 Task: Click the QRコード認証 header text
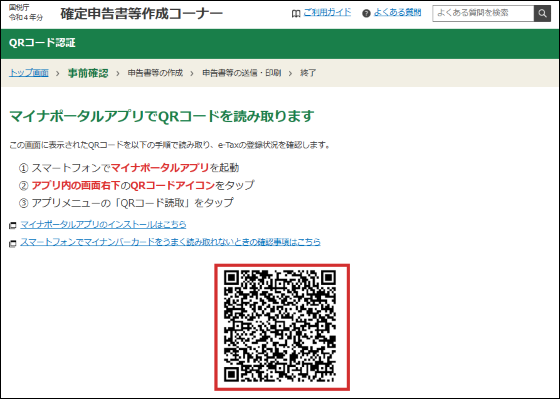[x=42, y=43]
